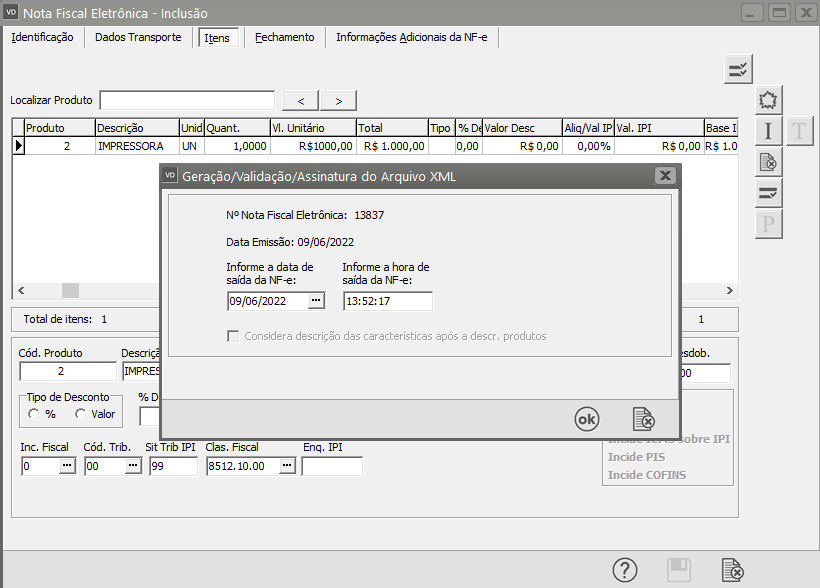
Task: Switch to the Fechamento tab
Action: (284, 38)
